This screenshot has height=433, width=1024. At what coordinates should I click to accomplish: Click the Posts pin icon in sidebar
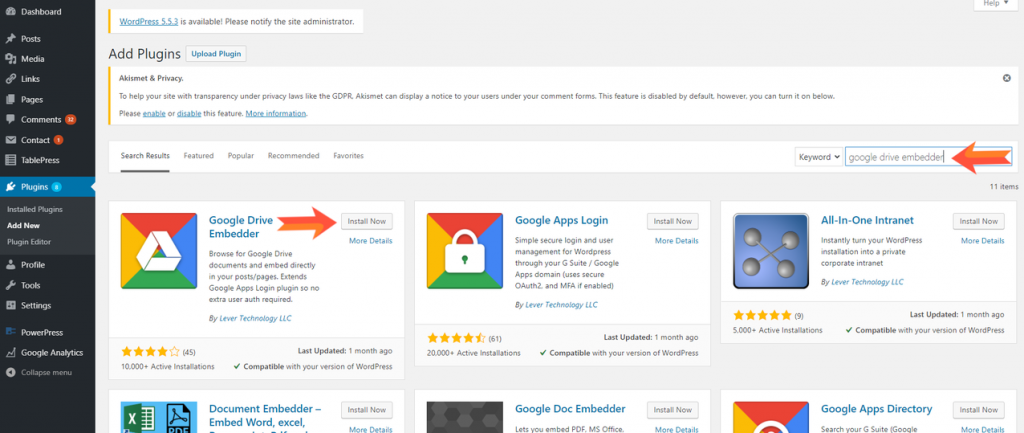pos(10,39)
